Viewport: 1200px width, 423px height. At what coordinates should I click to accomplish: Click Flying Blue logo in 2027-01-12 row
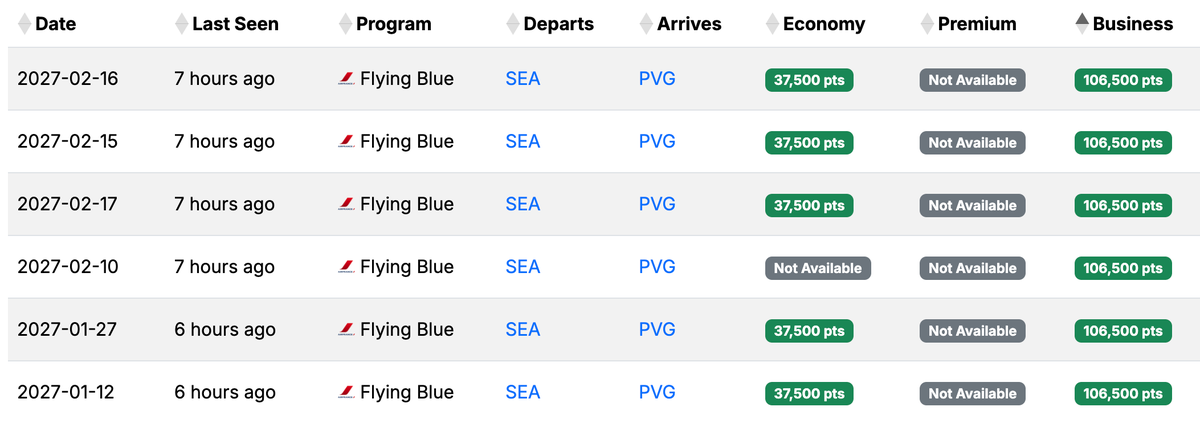point(347,393)
